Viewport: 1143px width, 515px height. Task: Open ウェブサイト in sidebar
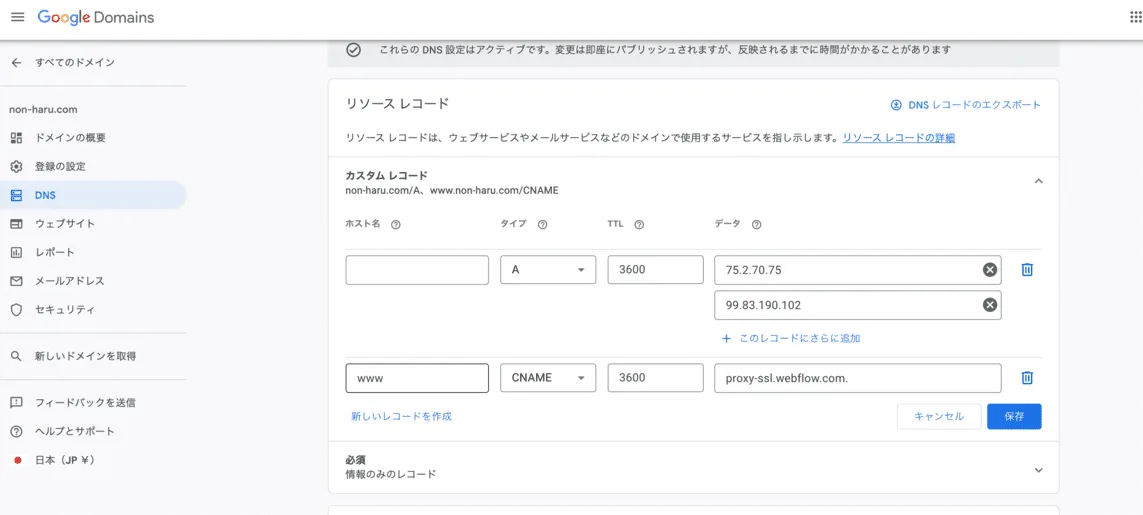click(93, 224)
